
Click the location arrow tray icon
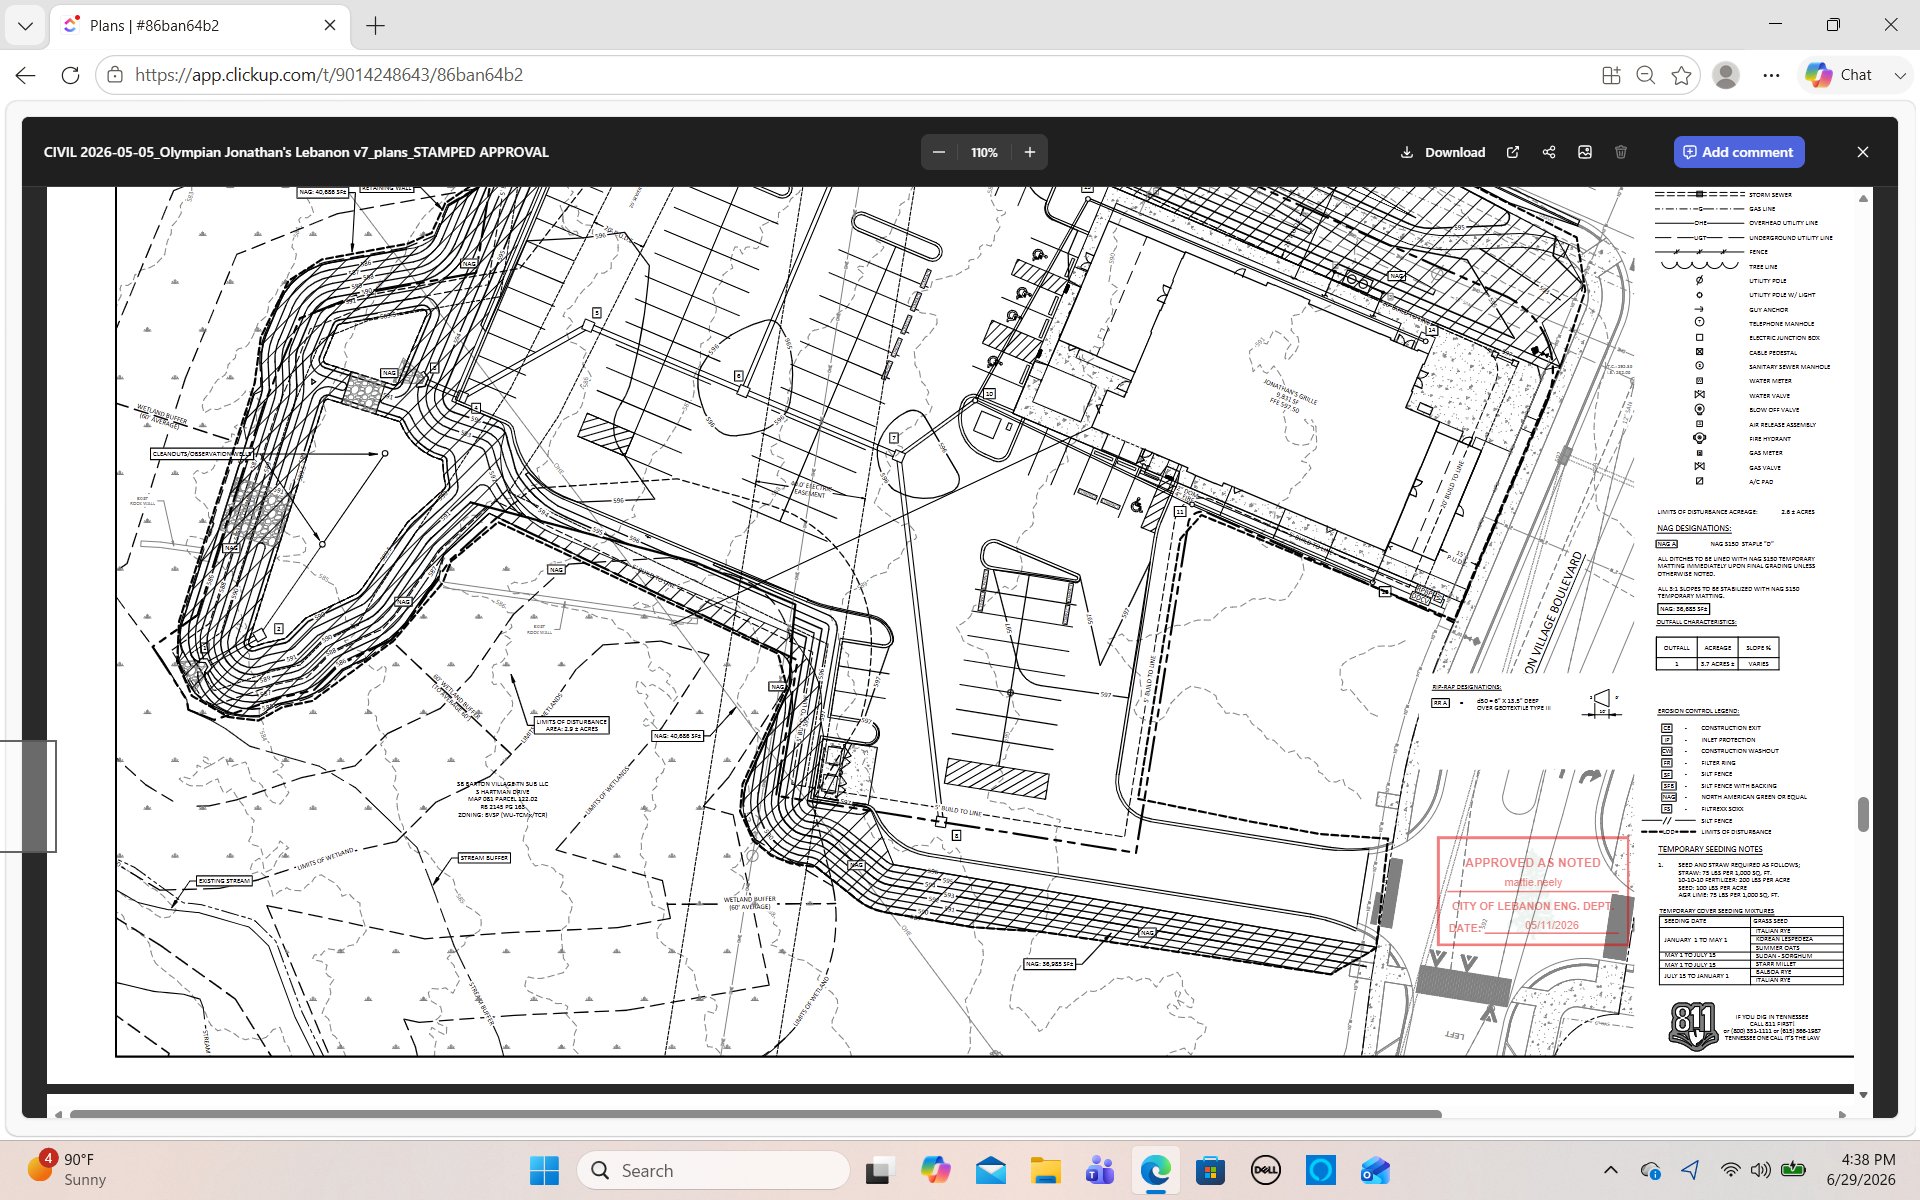pyautogui.click(x=1690, y=1170)
